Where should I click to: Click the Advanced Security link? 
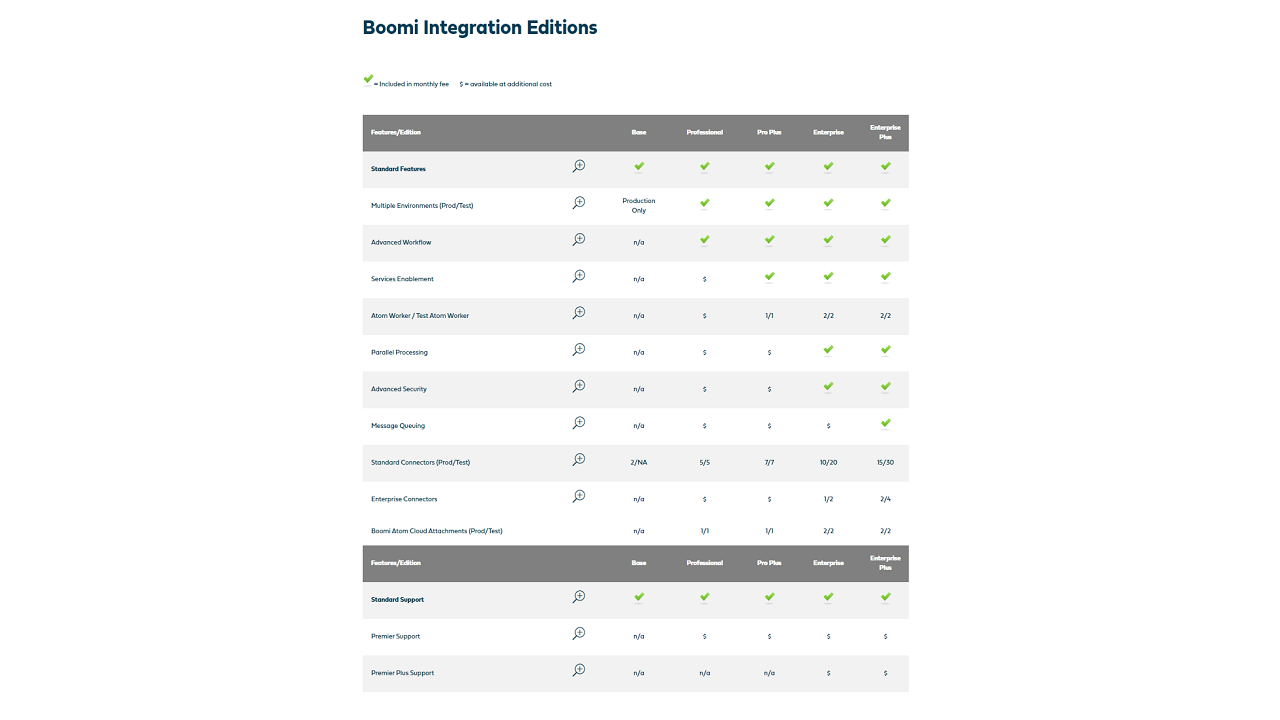(399, 389)
